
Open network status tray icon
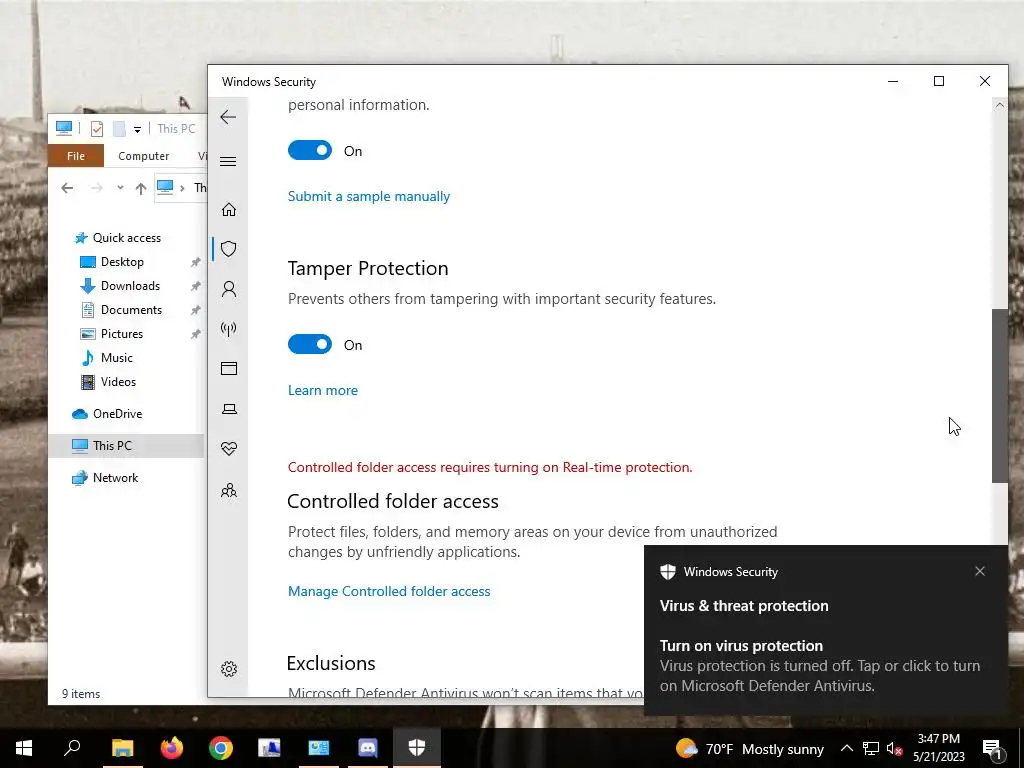click(x=871, y=748)
